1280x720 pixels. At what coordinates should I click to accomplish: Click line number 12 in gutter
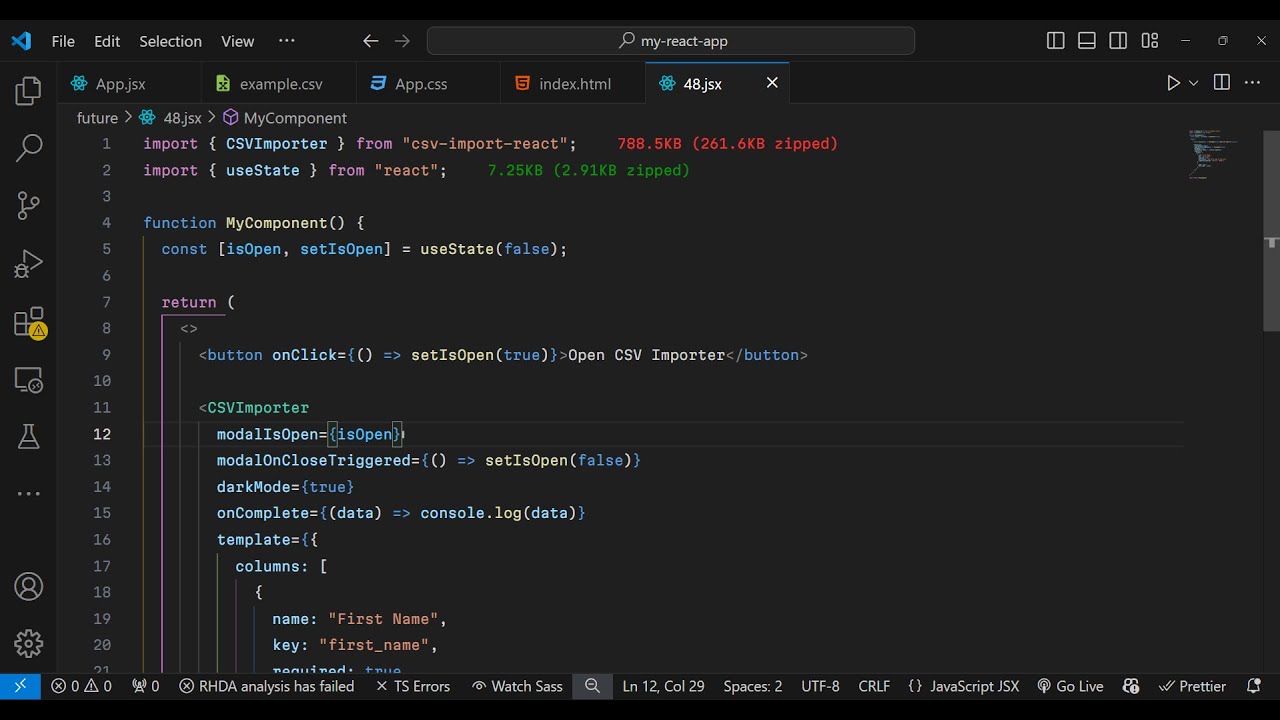[x=102, y=434]
